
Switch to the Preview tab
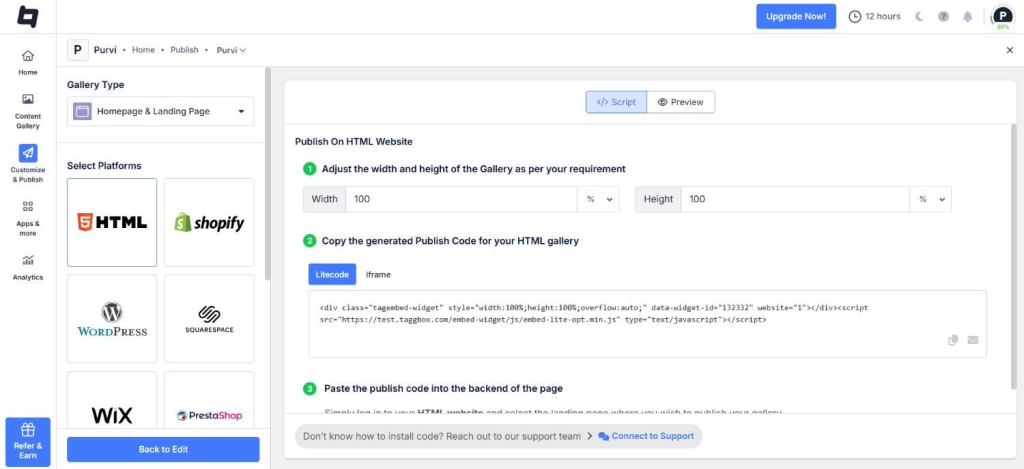(681, 102)
